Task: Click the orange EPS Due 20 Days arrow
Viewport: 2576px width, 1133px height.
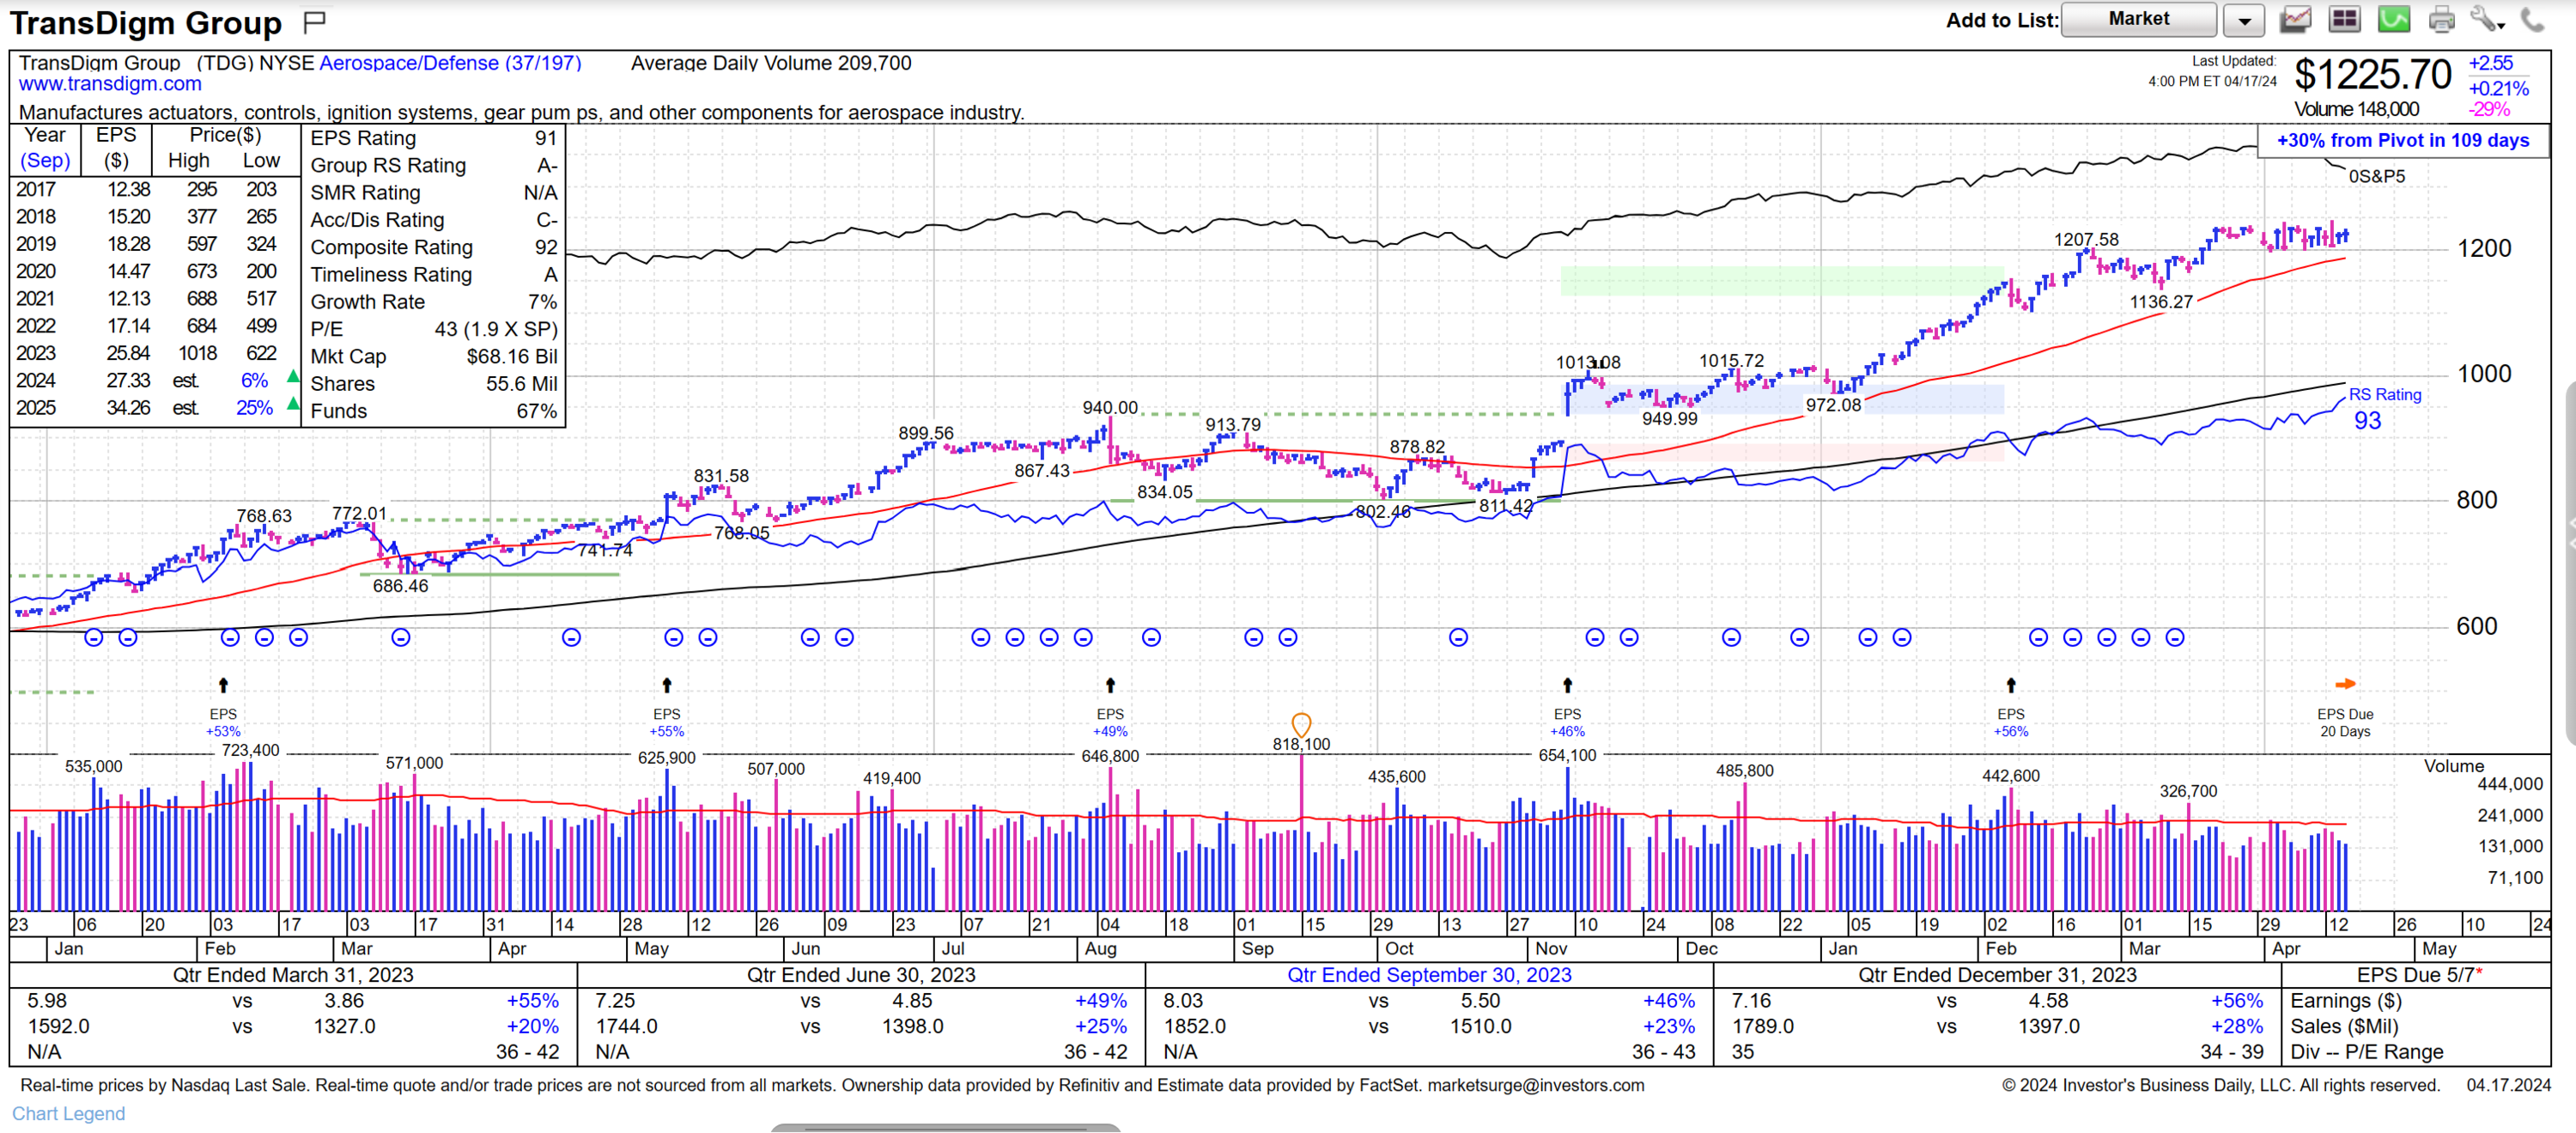Action: 2345,685
